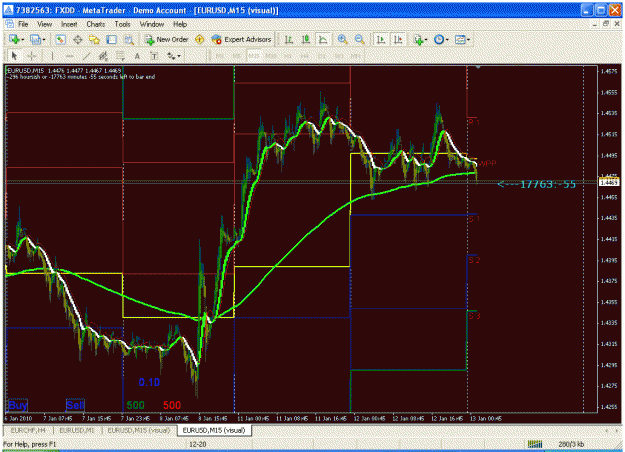Toggle the Expert Advisors button
625x452 pixels.
coord(241,39)
